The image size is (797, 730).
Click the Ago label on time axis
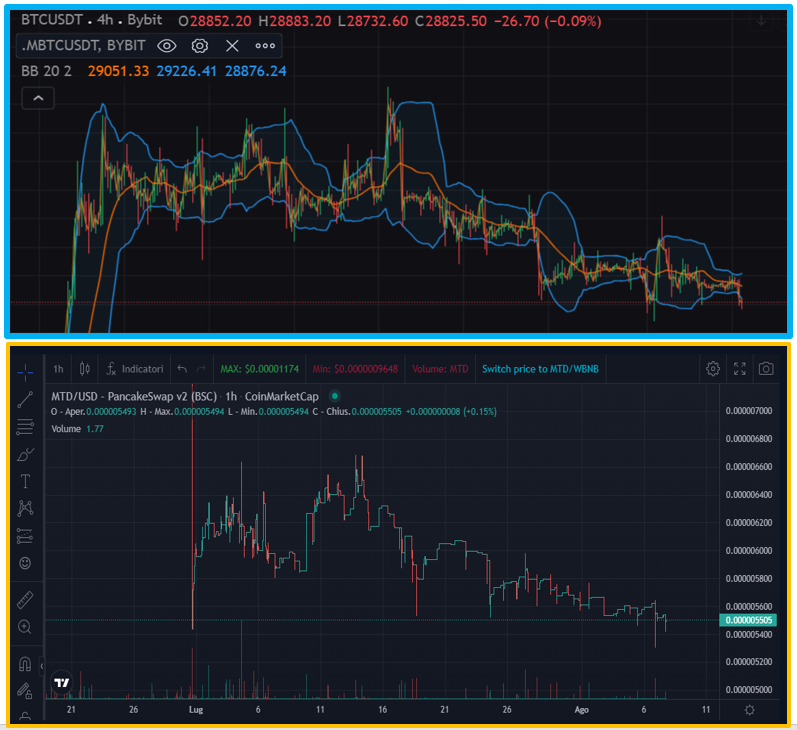[x=581, y=710]
